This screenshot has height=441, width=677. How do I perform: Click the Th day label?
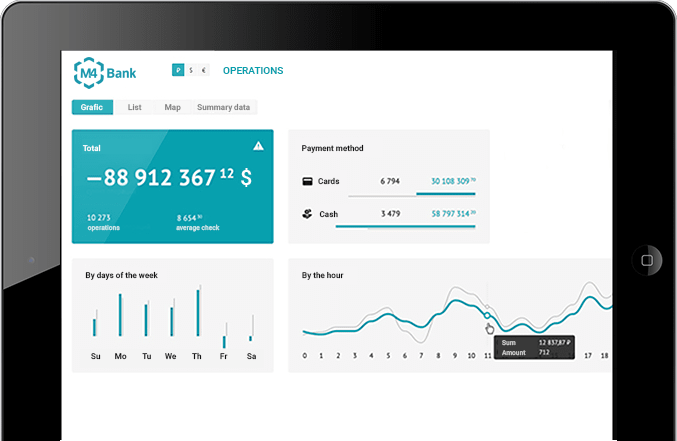point(197,356)
